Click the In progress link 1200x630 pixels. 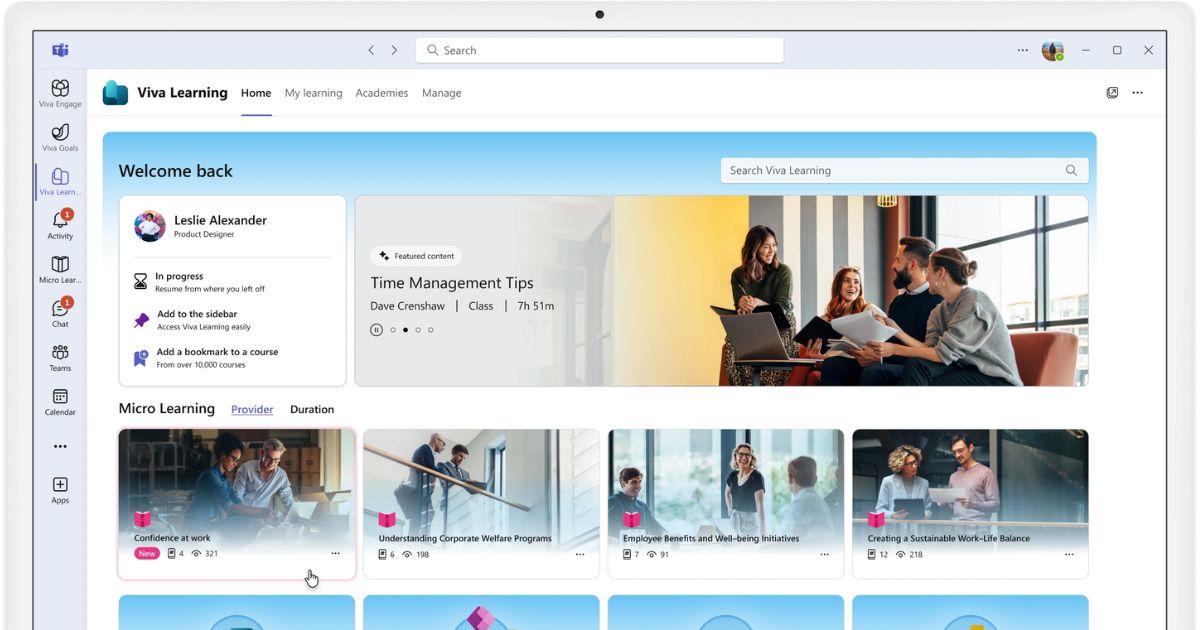pos(179,277)
